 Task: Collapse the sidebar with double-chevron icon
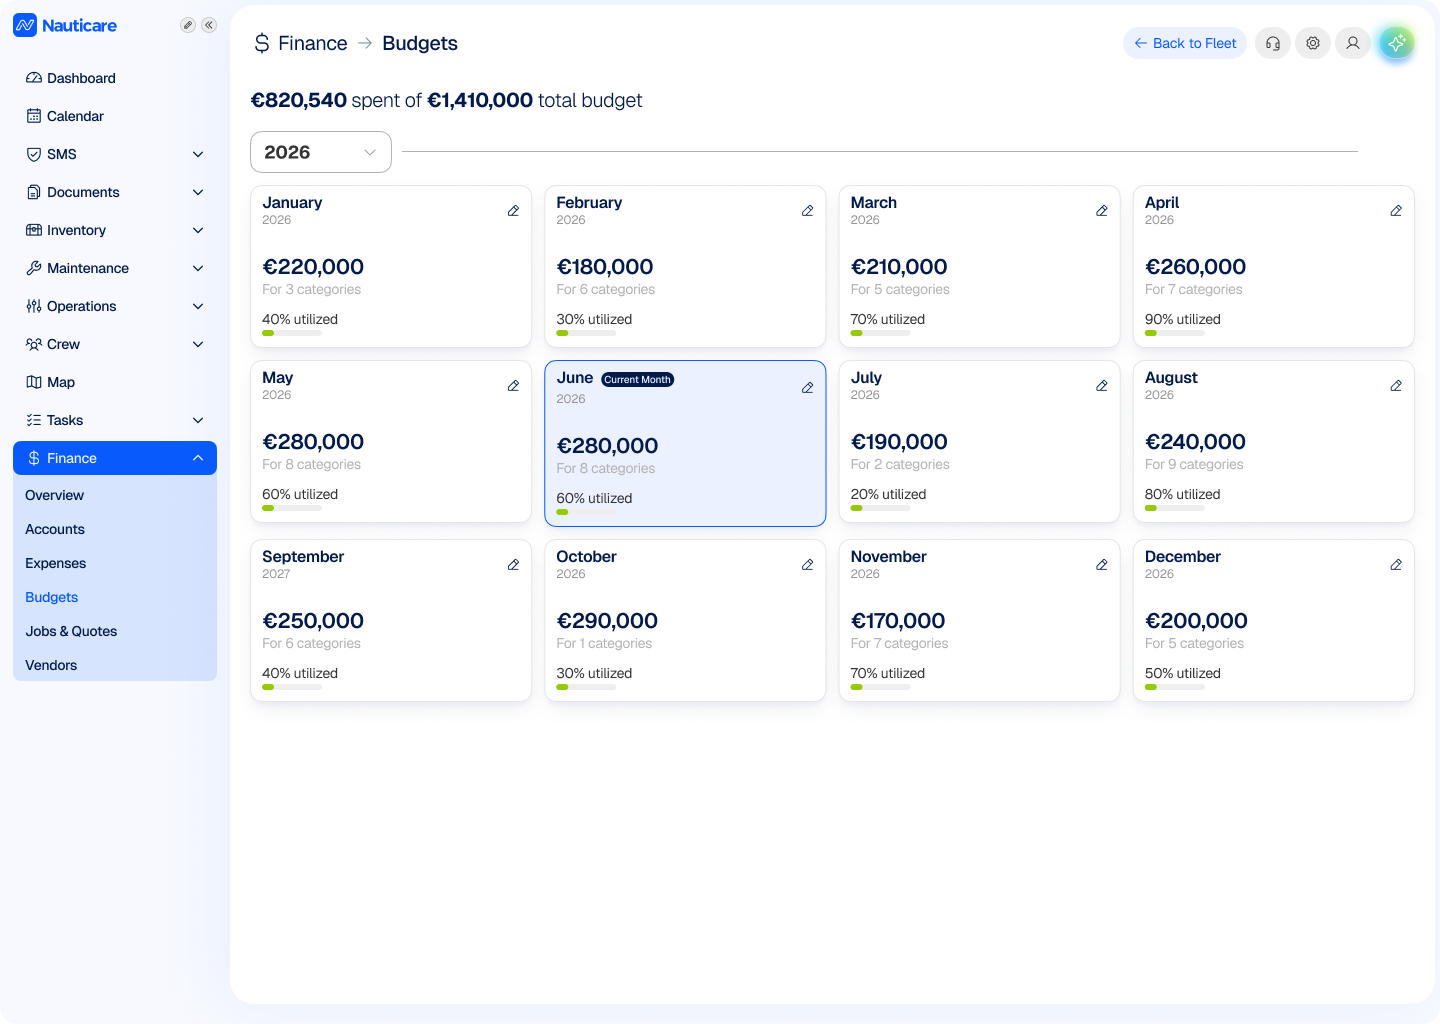click(209, 25)
